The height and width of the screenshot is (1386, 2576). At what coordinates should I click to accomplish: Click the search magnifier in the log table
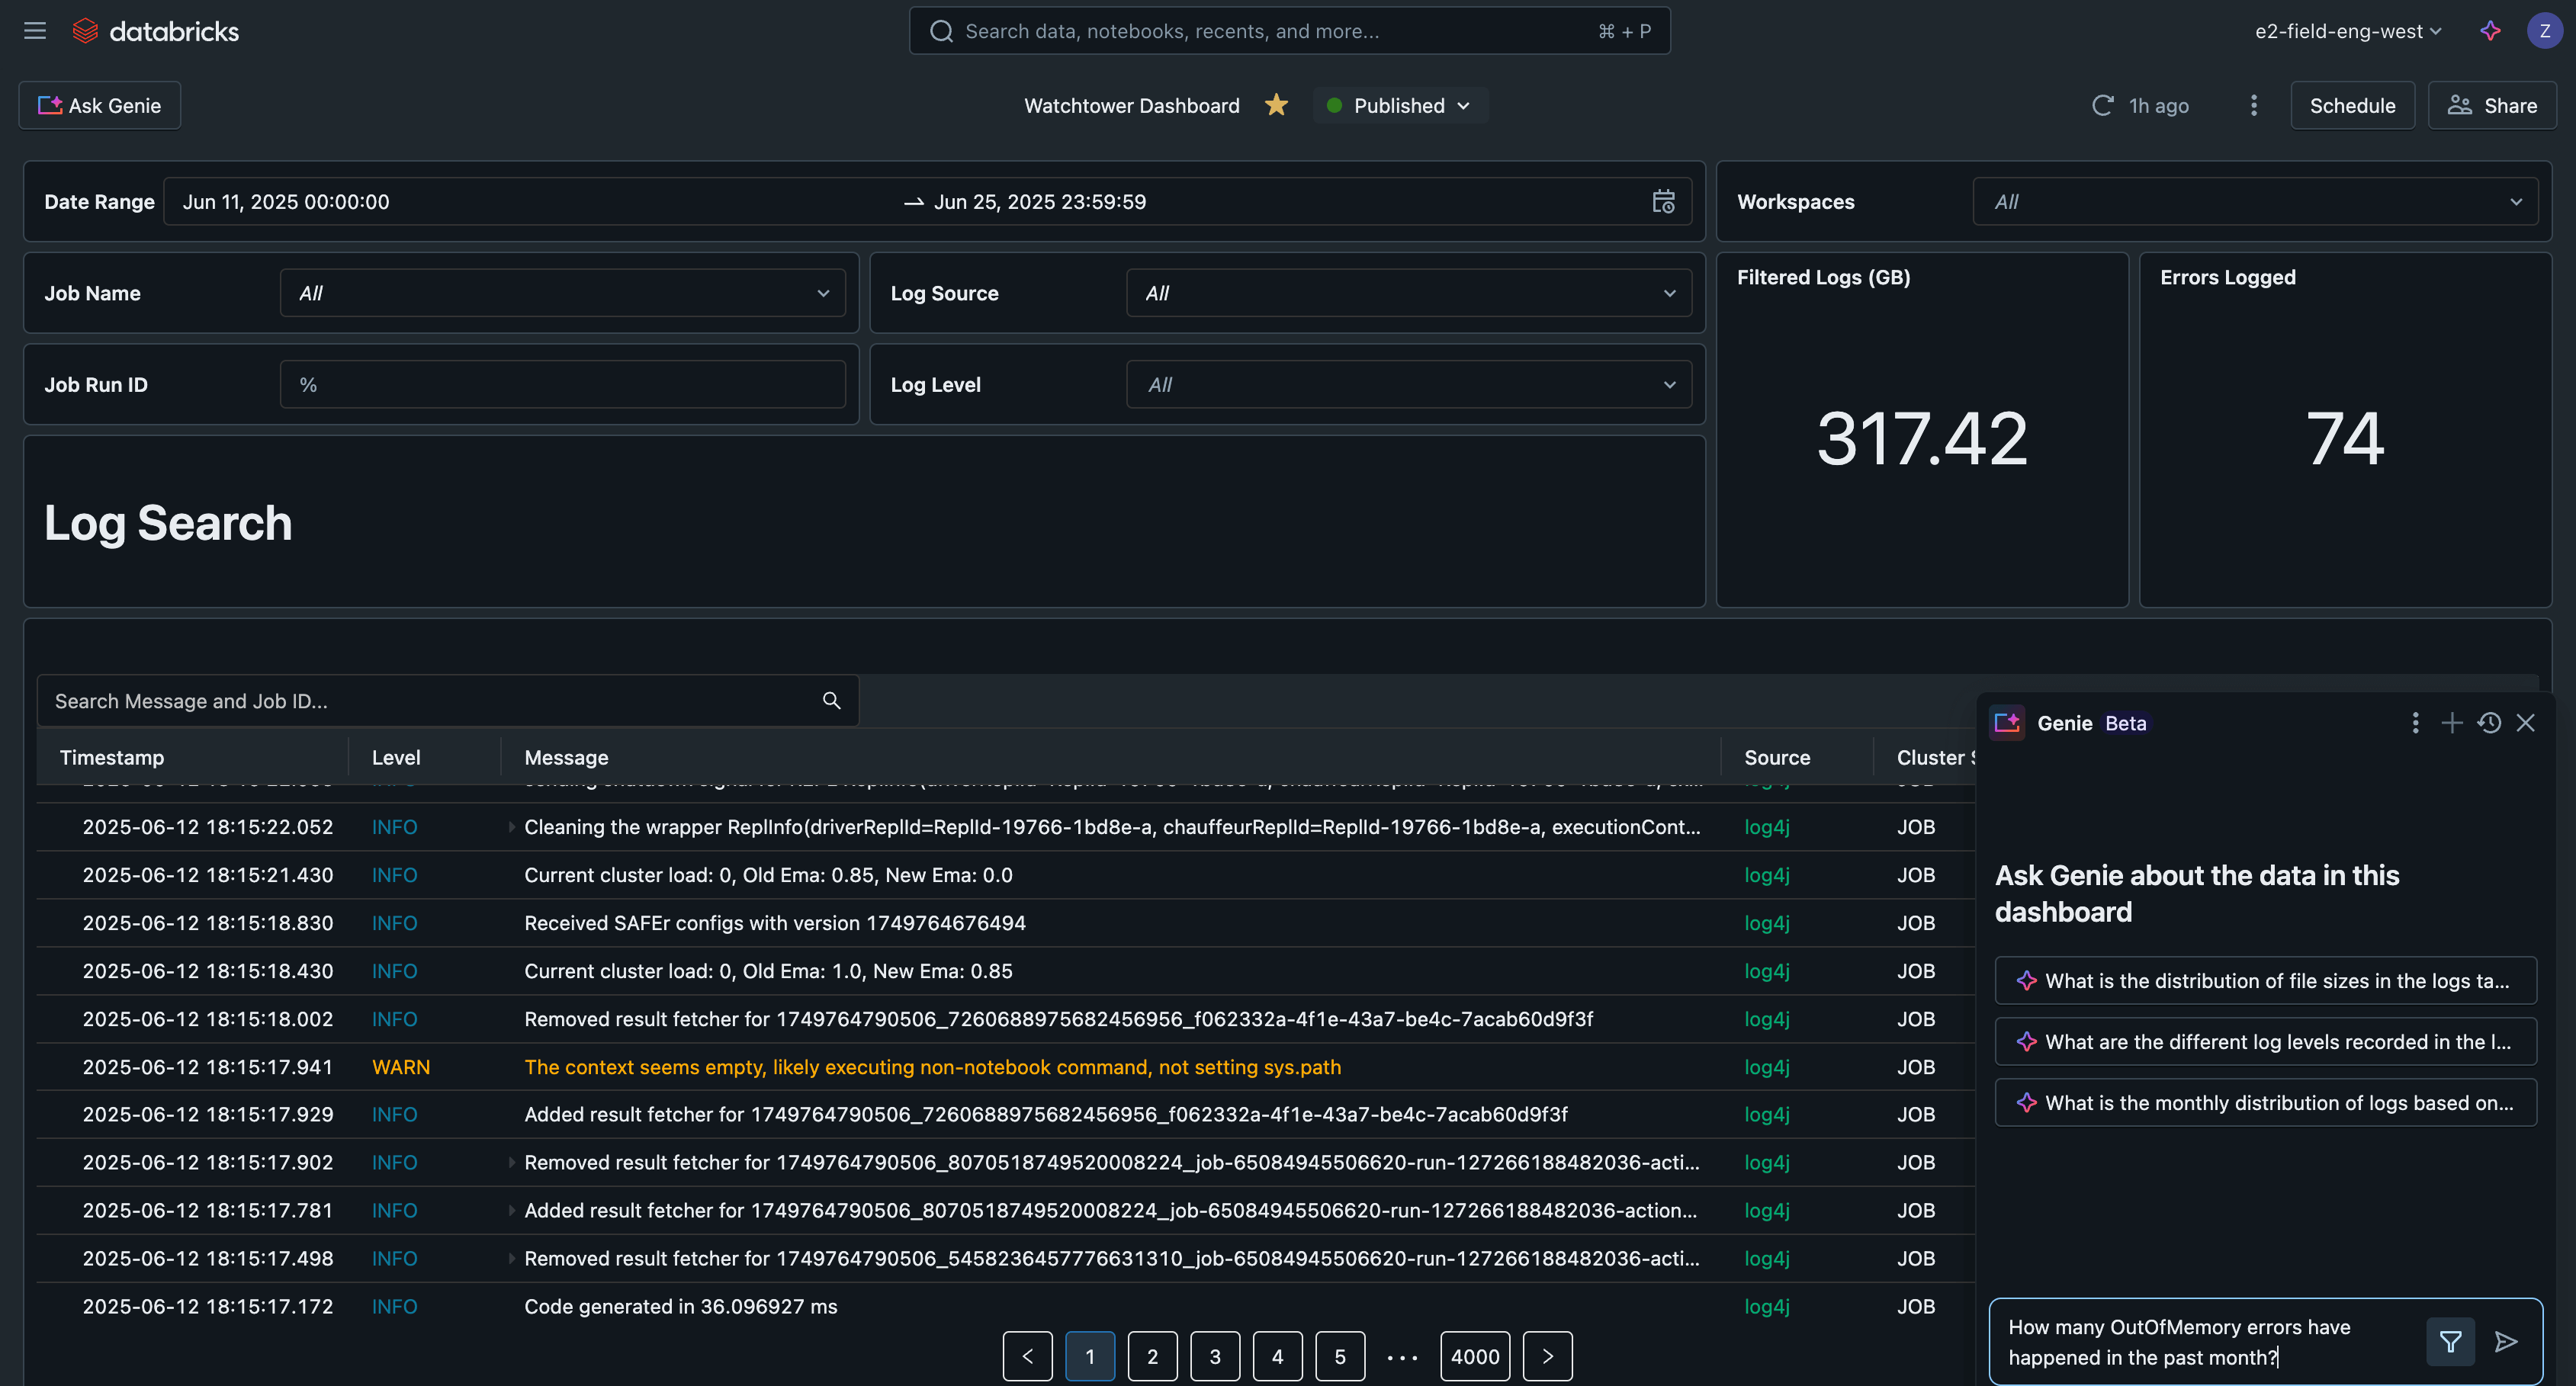tap(831, 701)
